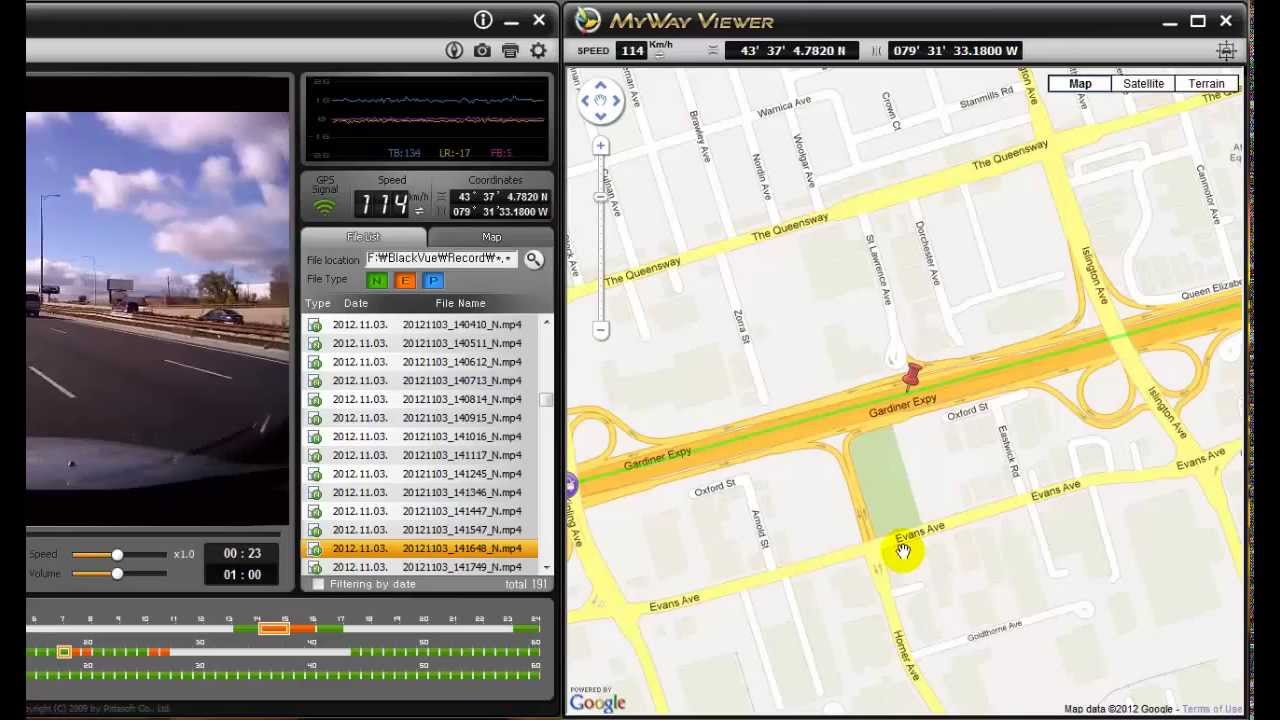Image resolution: width=1280 pixels, height=720 pixels.
Task: Select file 20121103_140410_N.mp4
Action: click(420, 325)
